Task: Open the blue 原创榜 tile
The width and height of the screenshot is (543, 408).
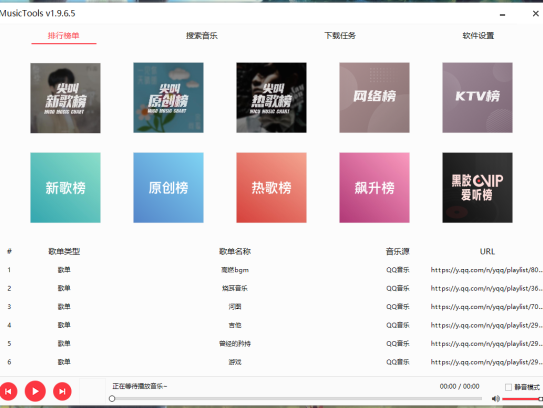Action: [x=168, y=188]
